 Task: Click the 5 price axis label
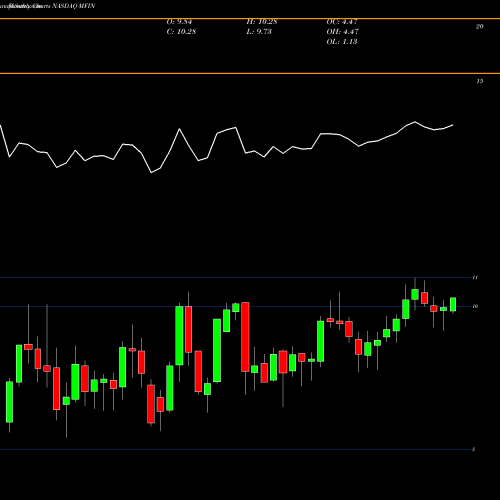(474, 449)
